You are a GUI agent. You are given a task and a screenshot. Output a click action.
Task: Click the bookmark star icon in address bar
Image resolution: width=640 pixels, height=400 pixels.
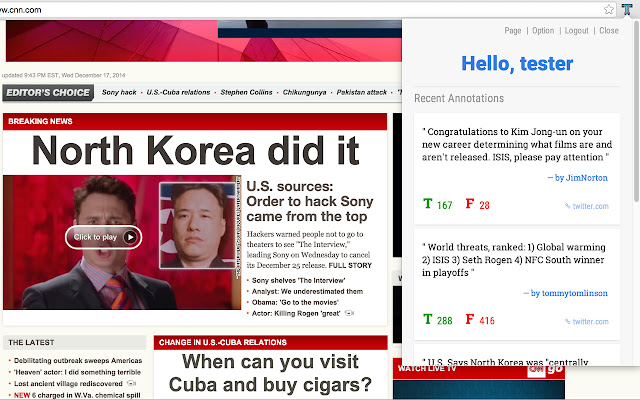609,9
